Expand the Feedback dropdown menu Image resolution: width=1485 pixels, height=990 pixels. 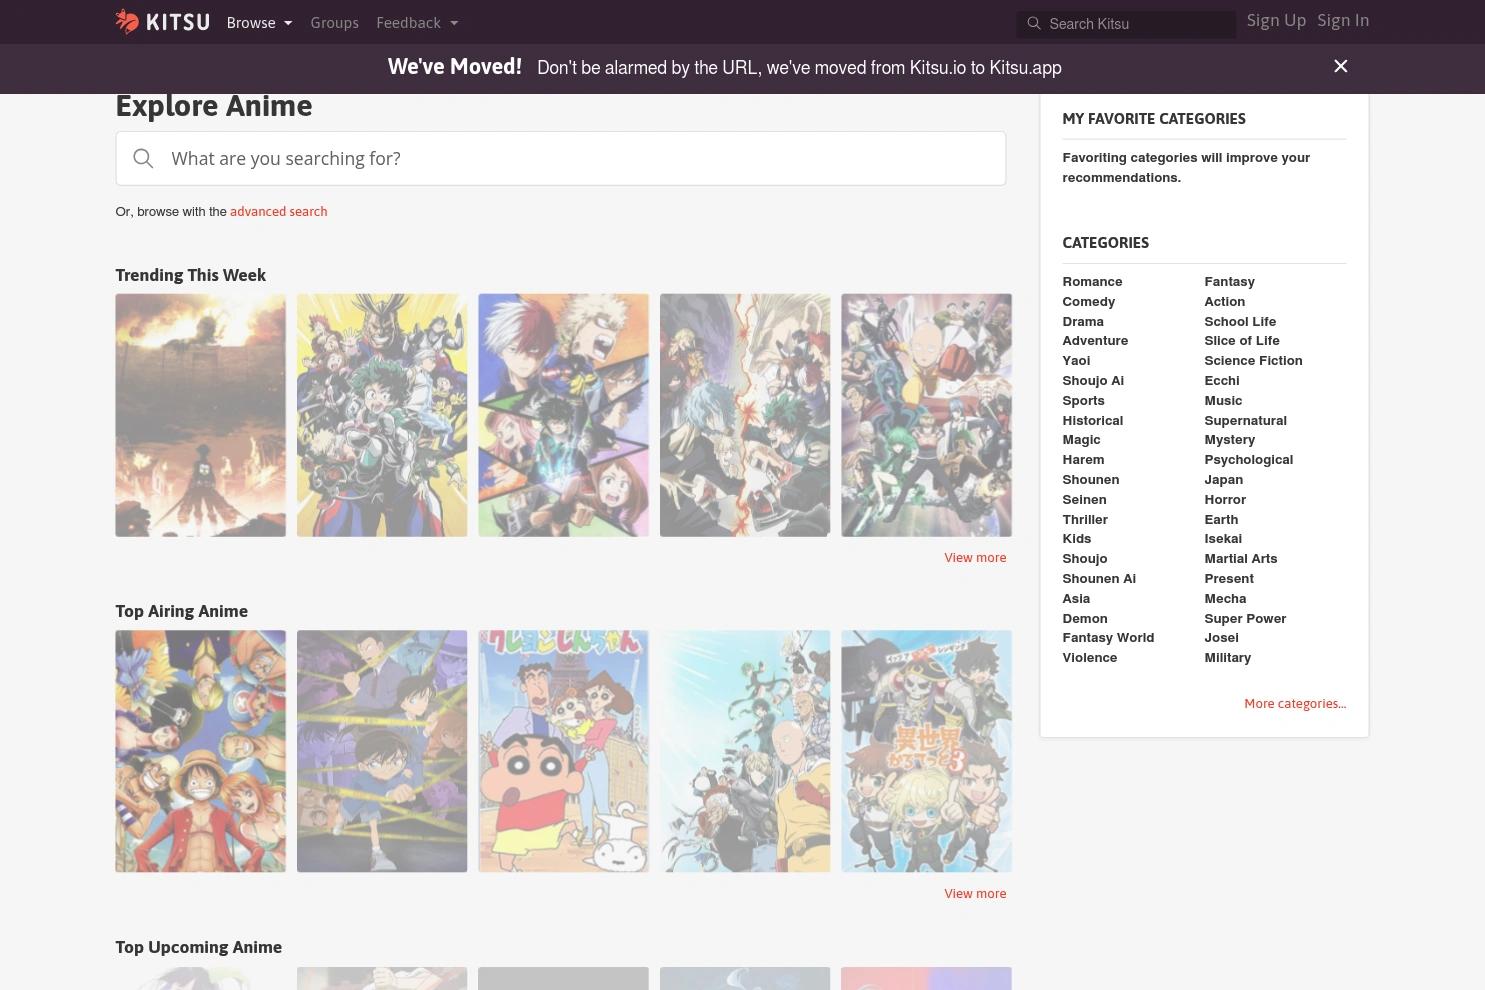[x=417, y=22]
